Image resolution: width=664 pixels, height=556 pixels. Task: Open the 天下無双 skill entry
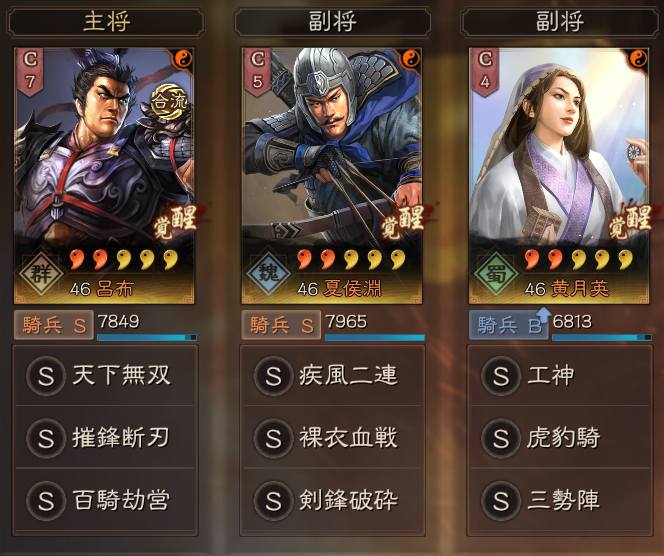click(x=105, y=376)
